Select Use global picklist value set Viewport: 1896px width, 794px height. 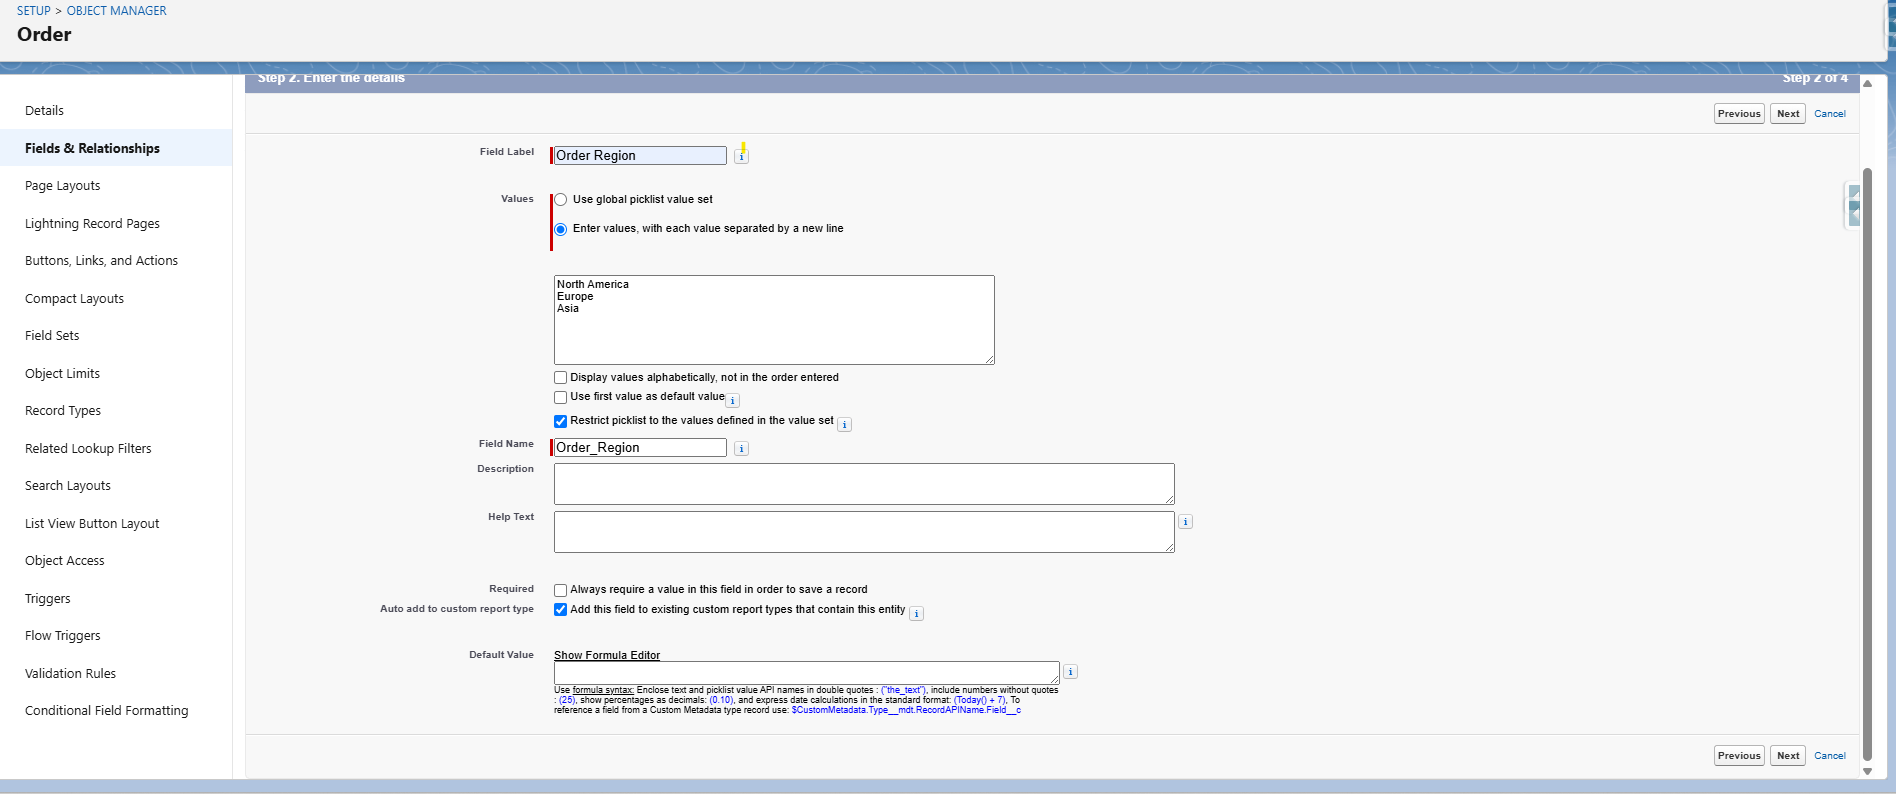(561, 200)
